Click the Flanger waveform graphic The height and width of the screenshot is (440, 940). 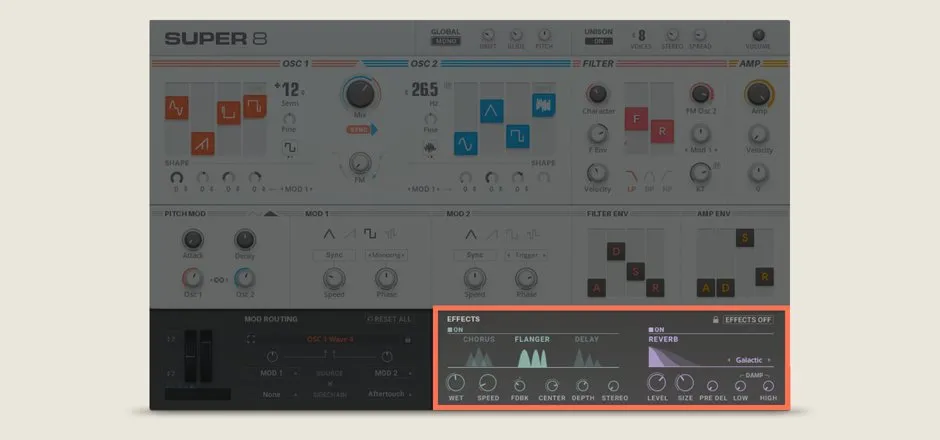(x=532, y=358)
